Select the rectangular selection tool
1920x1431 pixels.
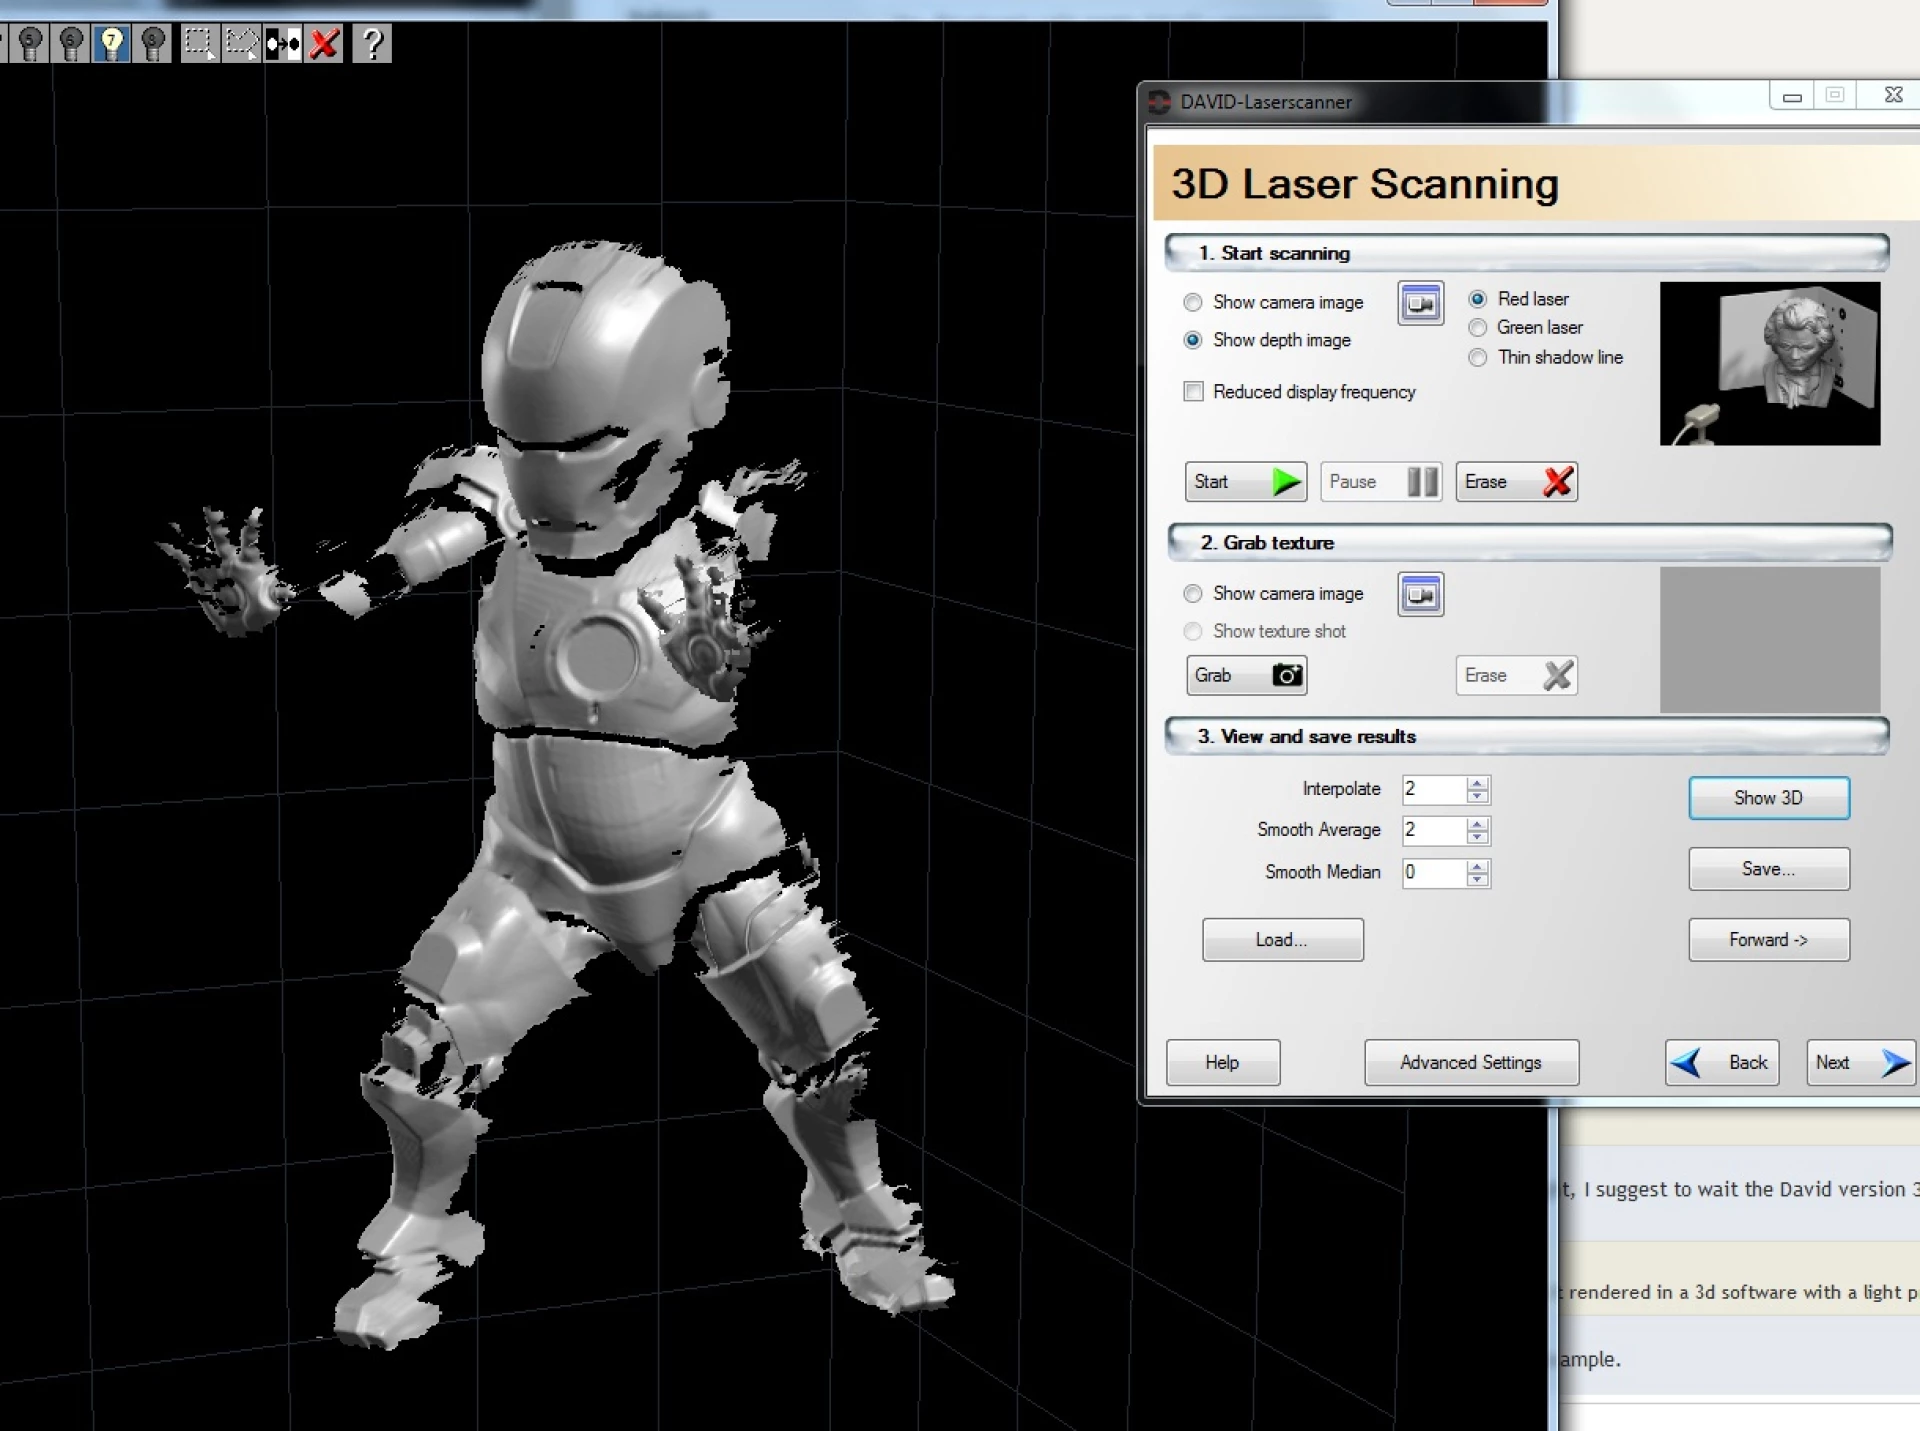[x=198, y=43]
